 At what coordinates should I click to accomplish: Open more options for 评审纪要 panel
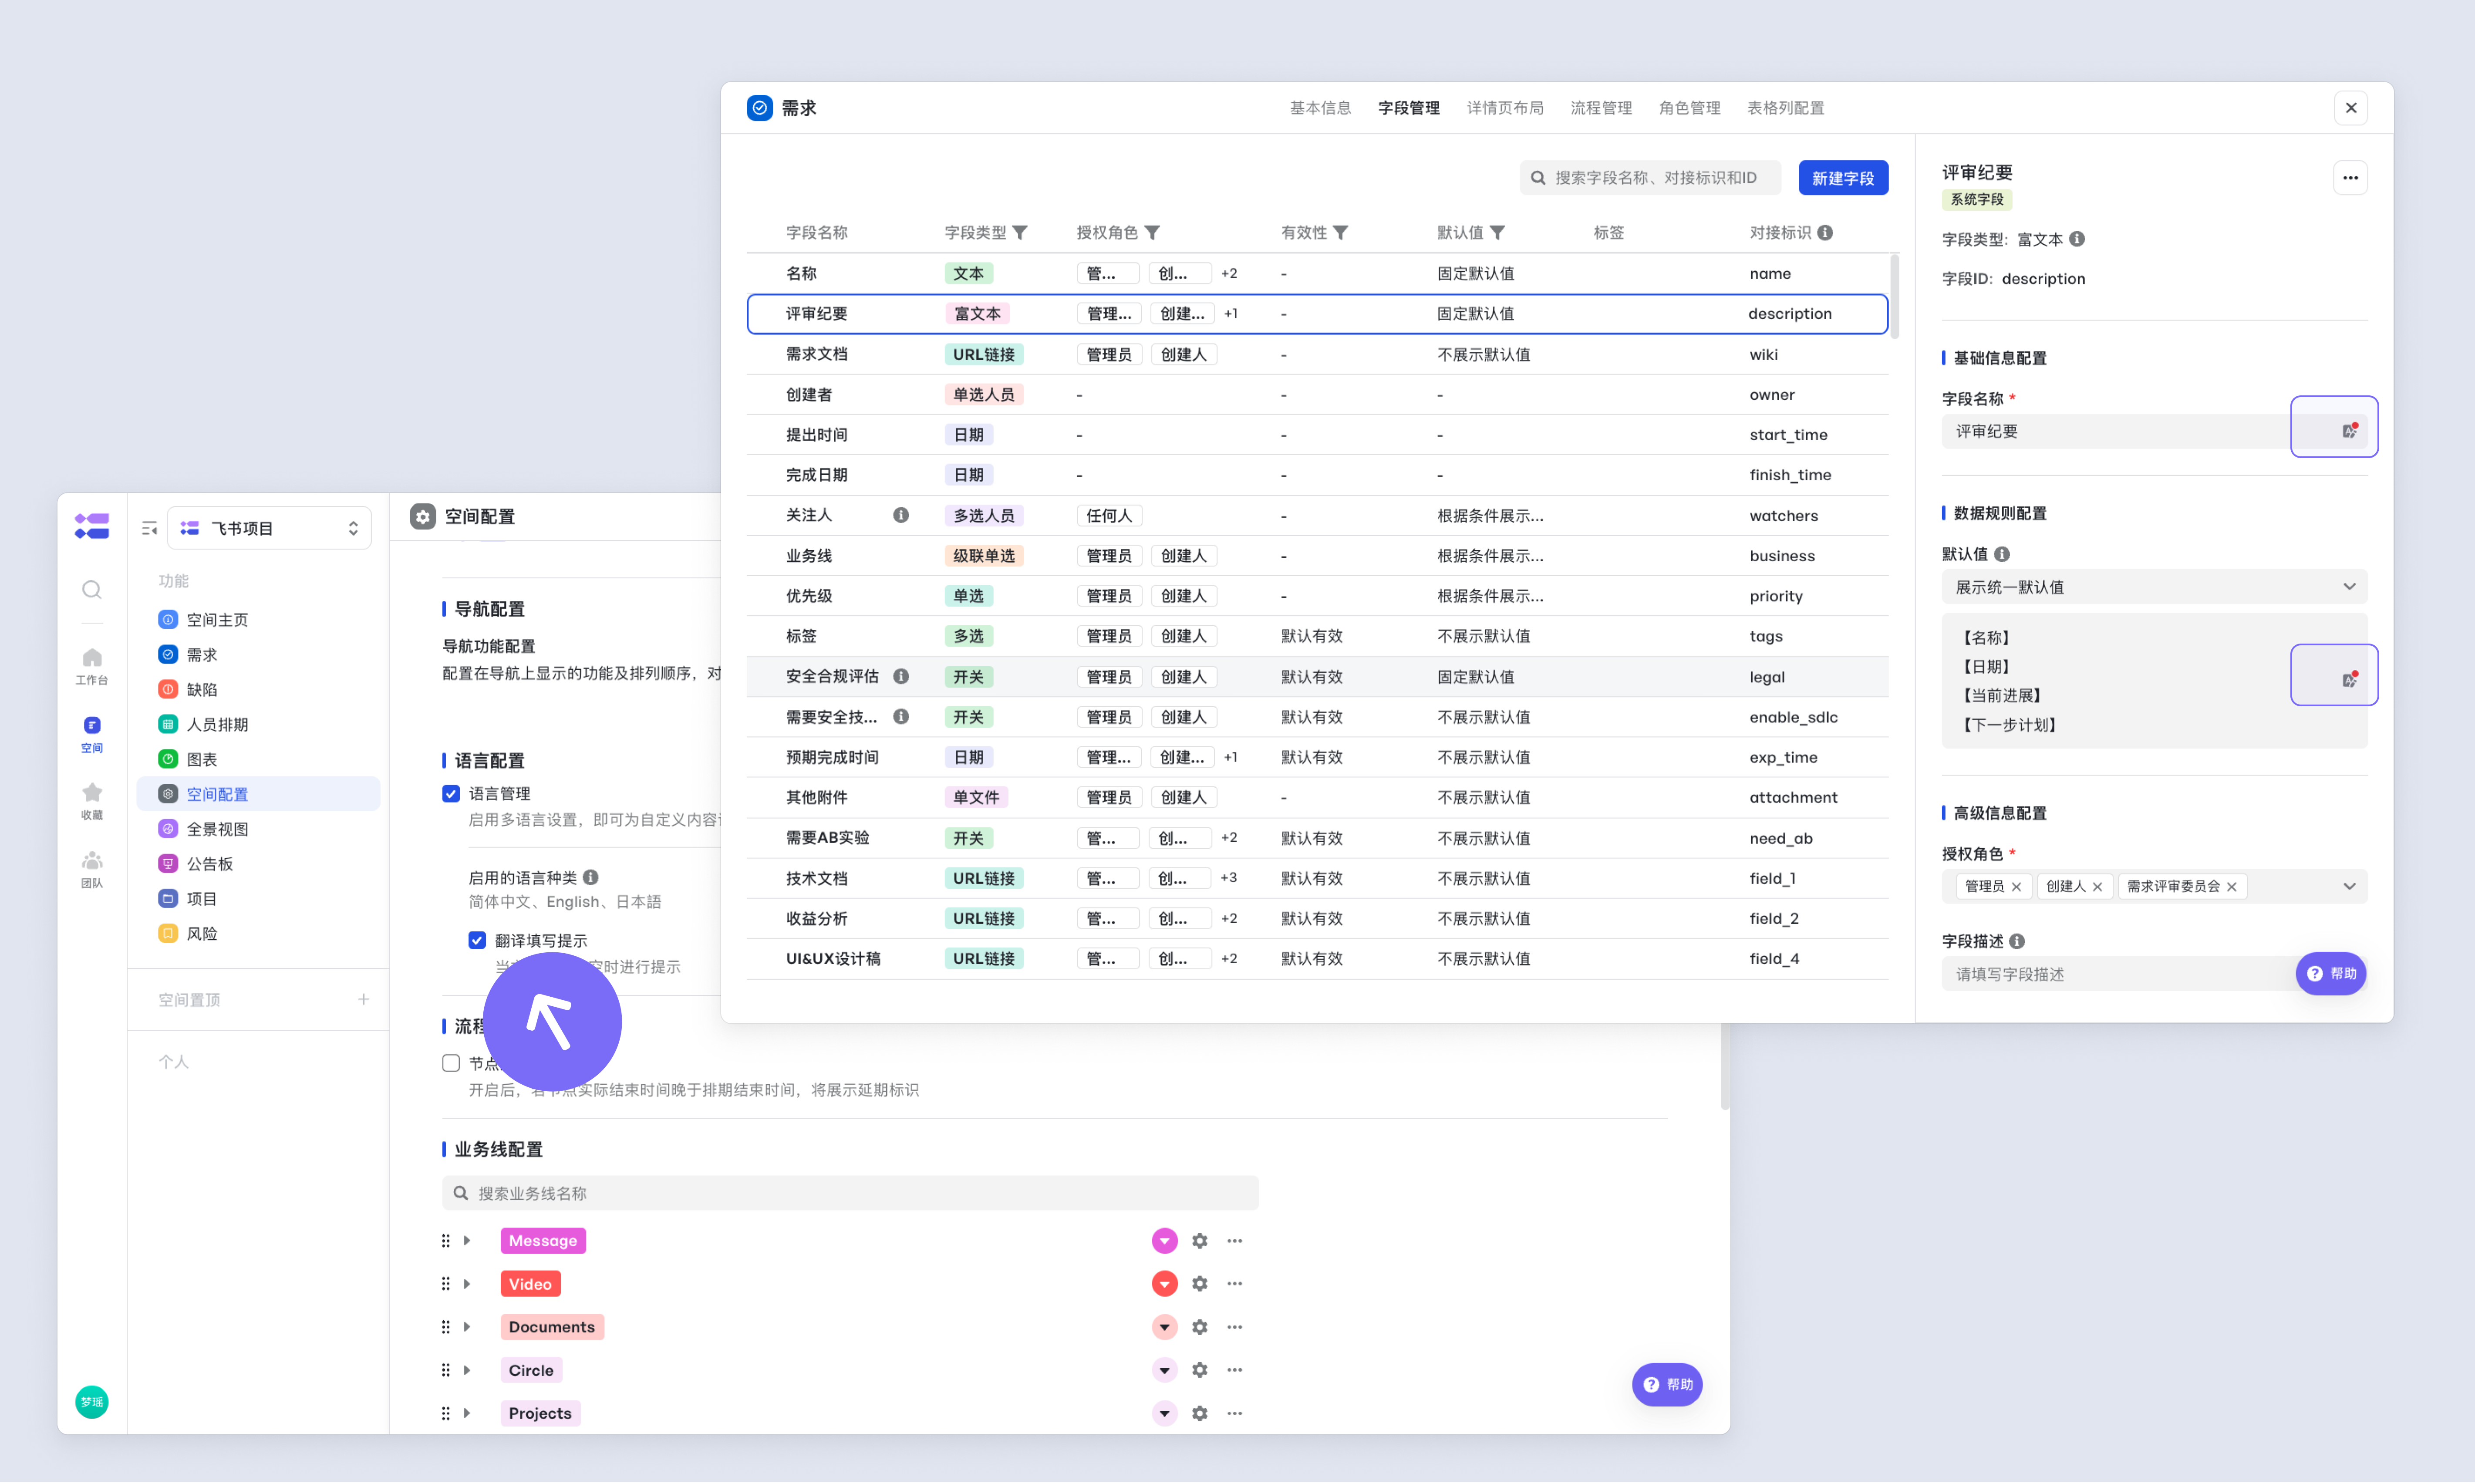tap(2350, 178)
